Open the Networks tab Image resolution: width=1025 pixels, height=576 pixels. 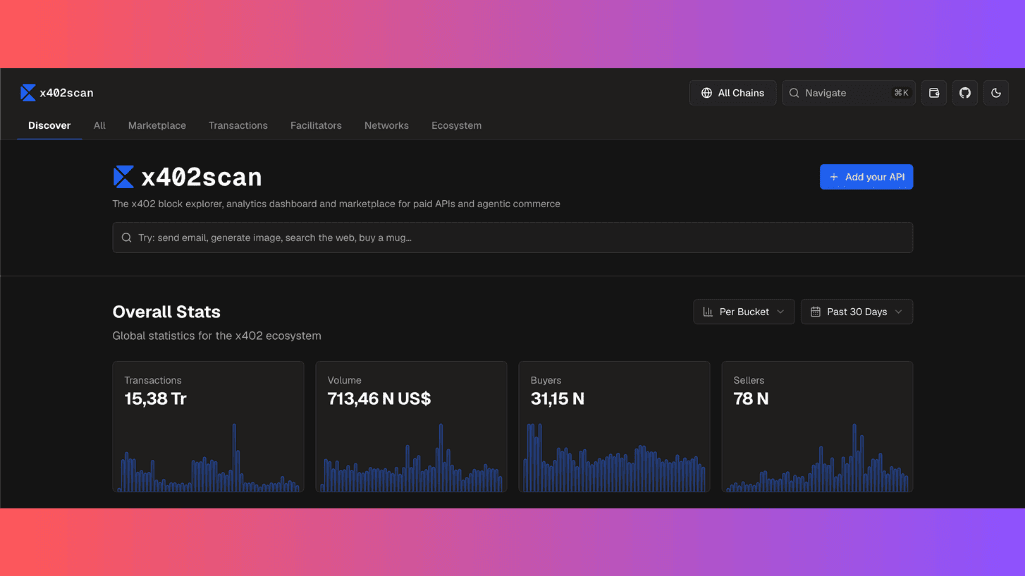(386, 126)
